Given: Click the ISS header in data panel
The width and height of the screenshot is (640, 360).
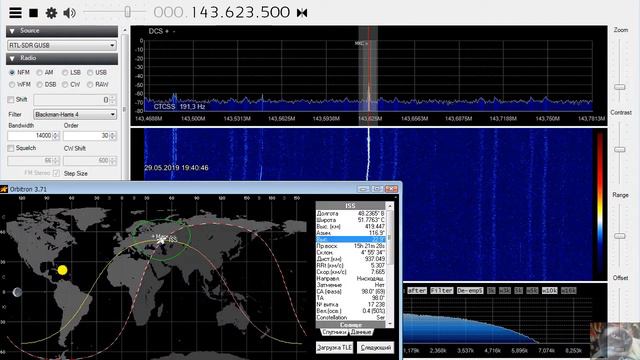Looking at the screenshot, I should tap(351, 206).
